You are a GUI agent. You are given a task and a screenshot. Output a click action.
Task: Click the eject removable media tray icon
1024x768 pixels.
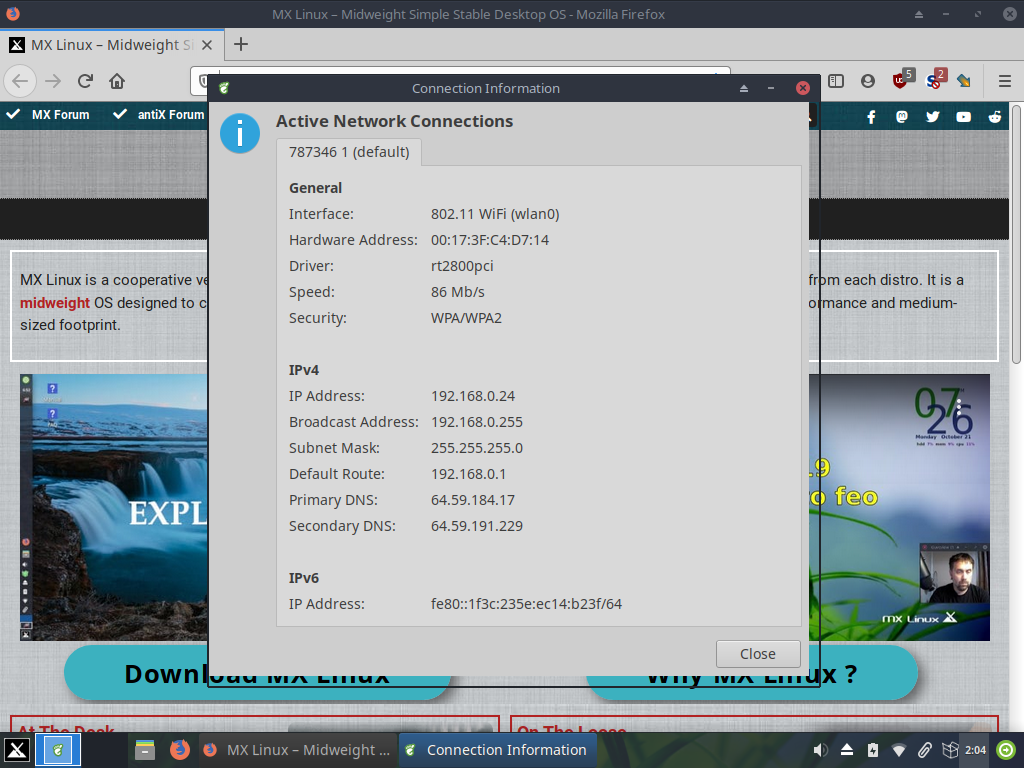847,750
